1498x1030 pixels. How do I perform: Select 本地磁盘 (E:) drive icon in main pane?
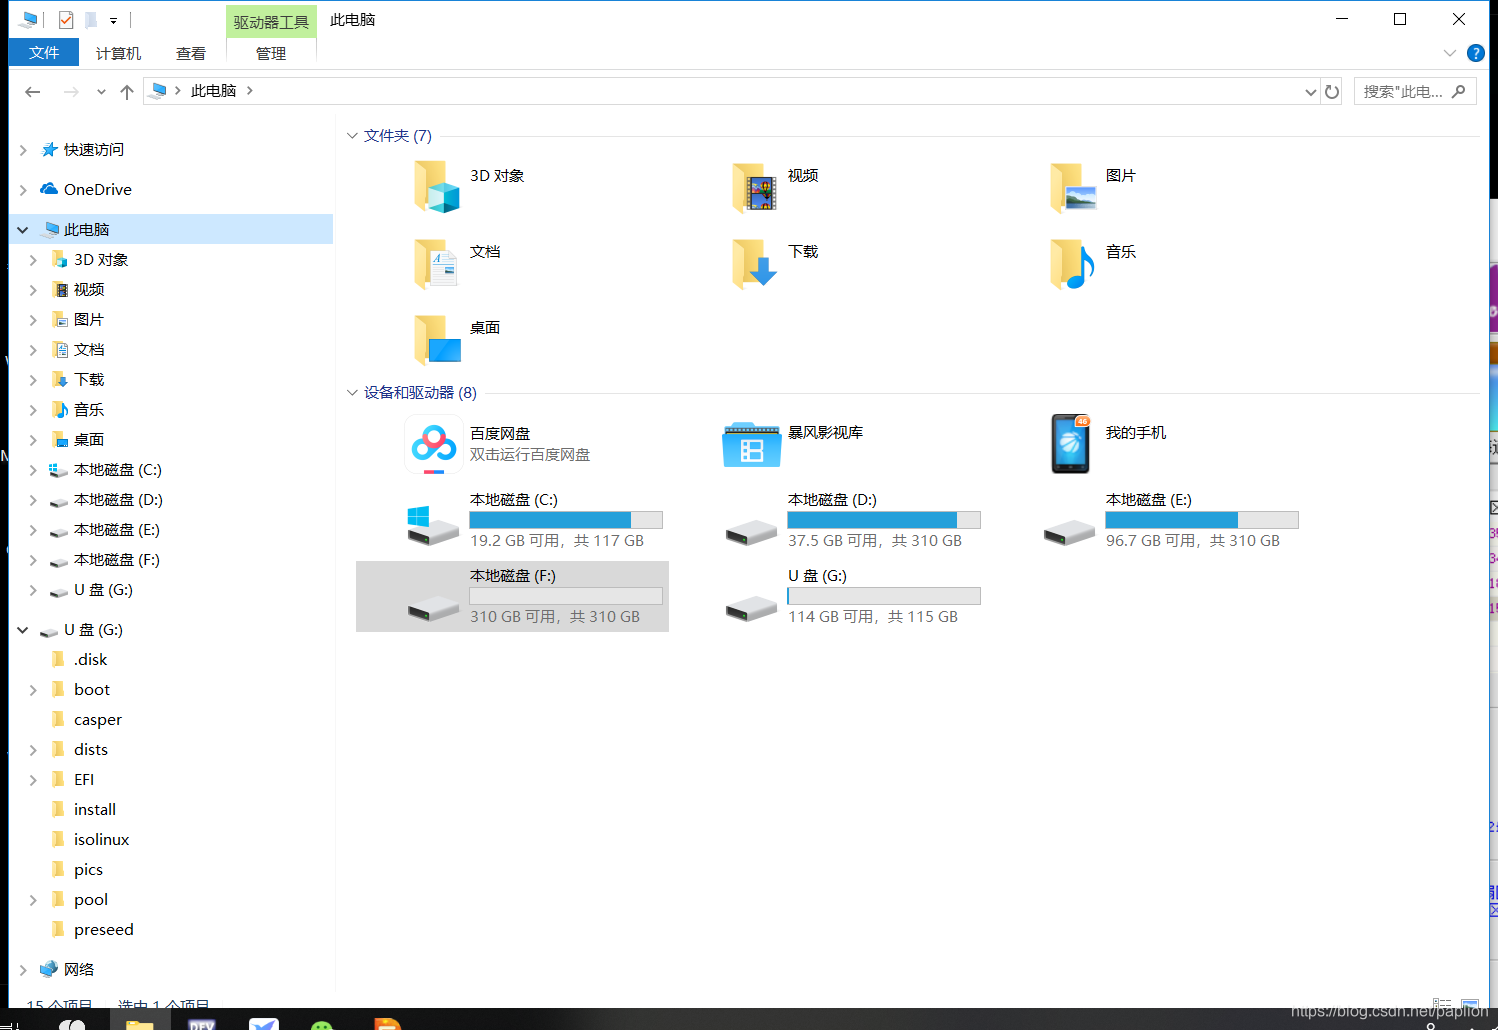[1070, 532]
